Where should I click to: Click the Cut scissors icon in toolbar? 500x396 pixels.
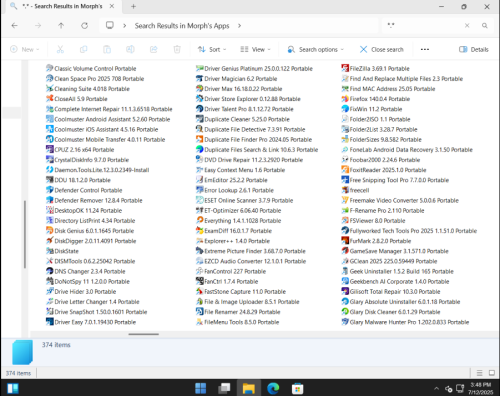[x=60, y=49]
